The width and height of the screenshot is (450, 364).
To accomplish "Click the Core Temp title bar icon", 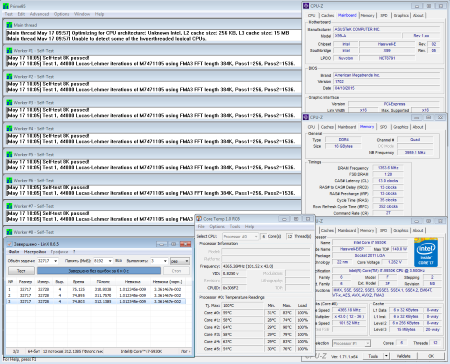I will [199, 219].
